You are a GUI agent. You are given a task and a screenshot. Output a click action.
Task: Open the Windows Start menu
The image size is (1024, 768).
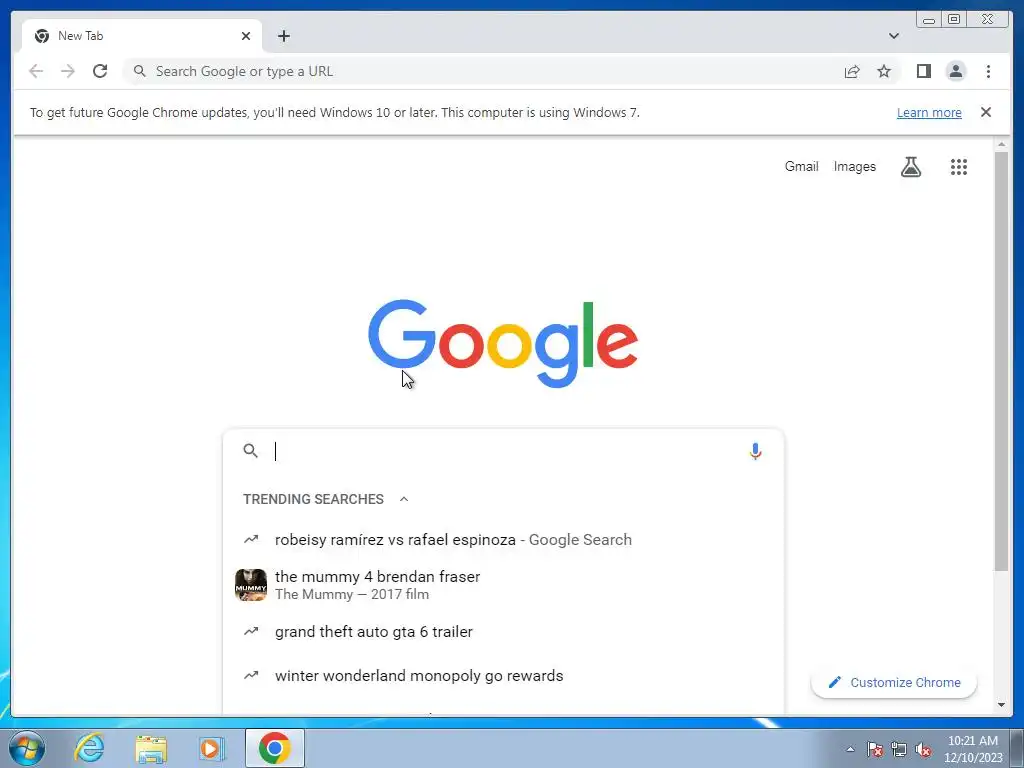[26, 748]
